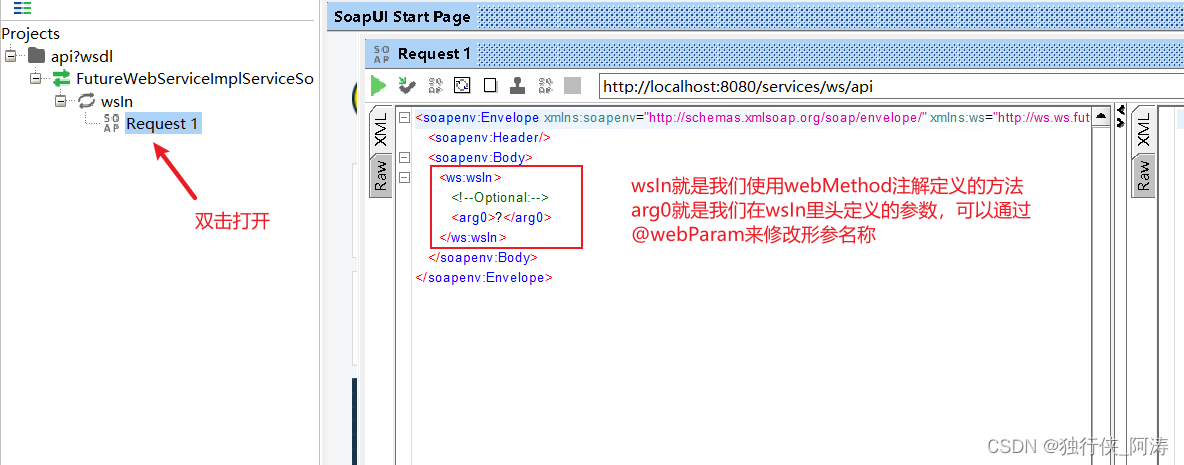Click the endpoint URL field
1184x465 pixels.
891,86
